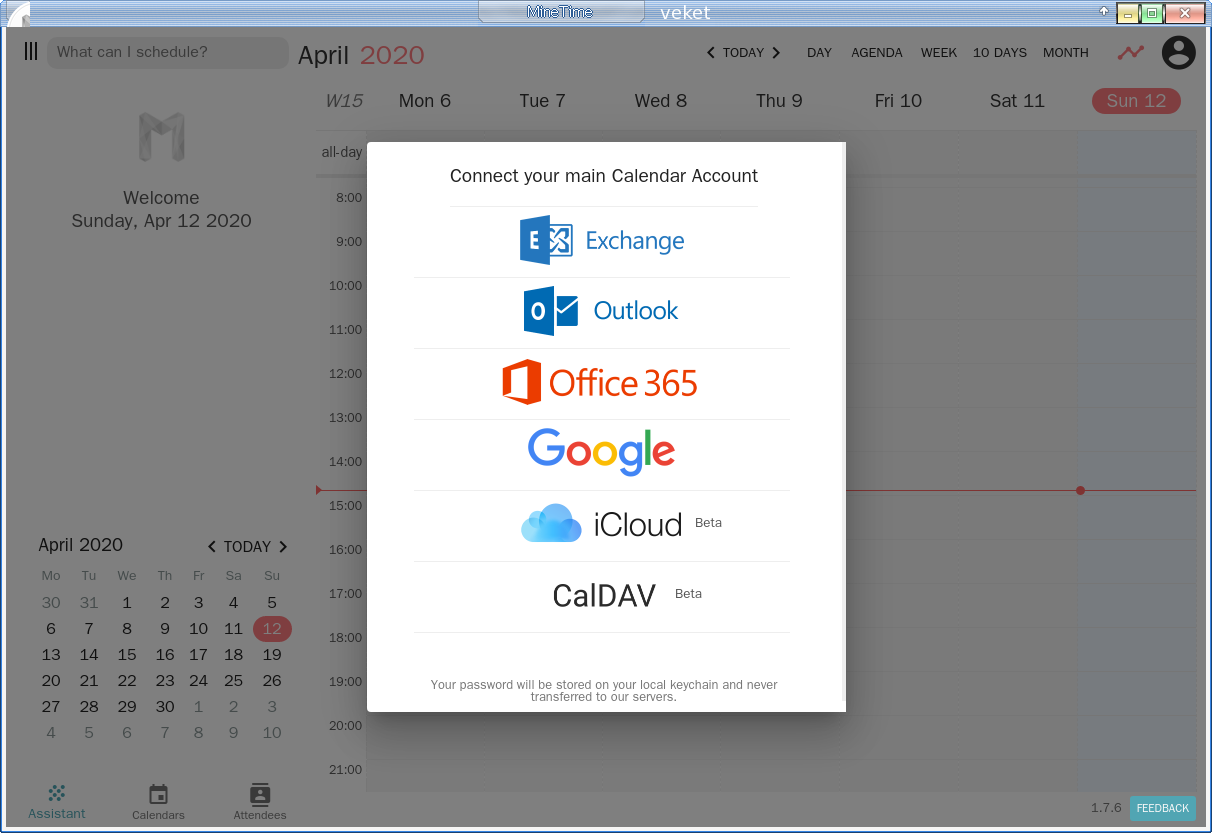Select the Tue 7 column header
Image resolution: width=1212 pixels, height=833 pixels.
543,101
